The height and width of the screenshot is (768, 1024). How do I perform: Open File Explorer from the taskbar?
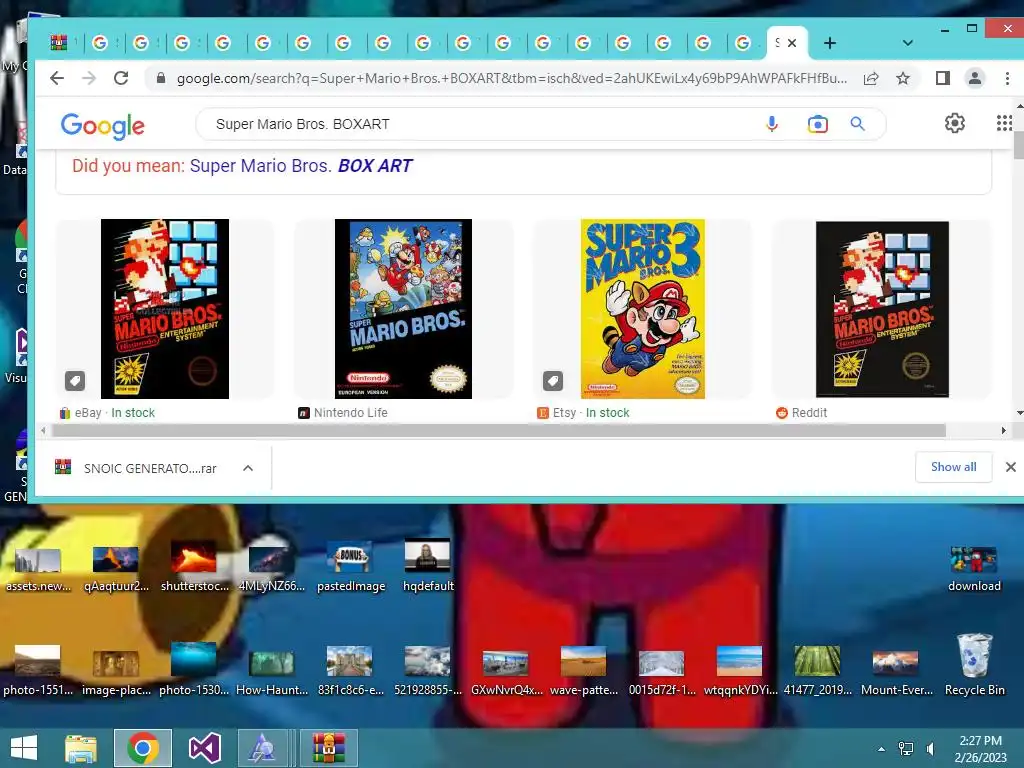[x=81, y=748]
